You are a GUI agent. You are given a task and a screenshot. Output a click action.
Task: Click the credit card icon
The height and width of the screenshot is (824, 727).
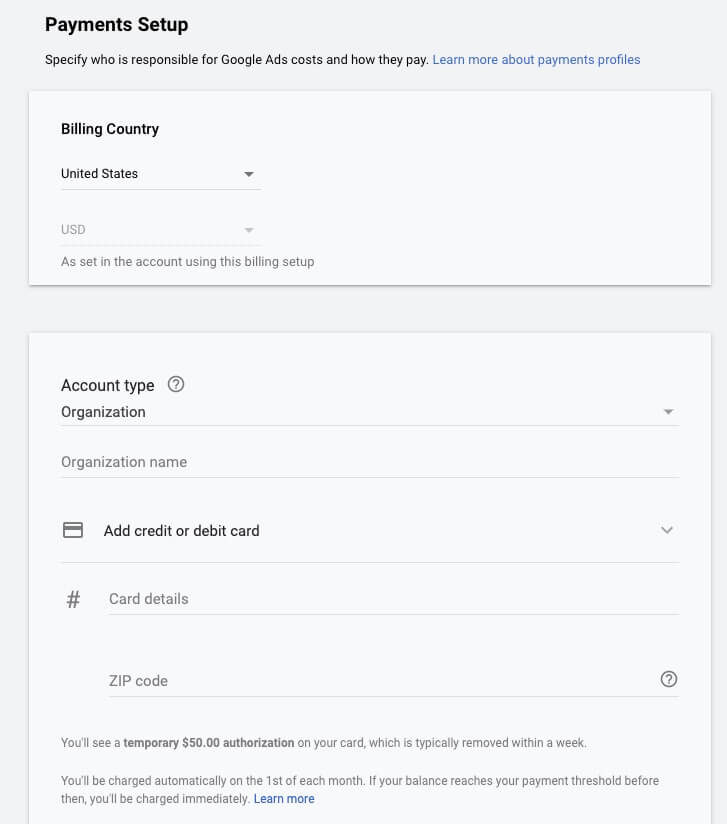point(73,531)
